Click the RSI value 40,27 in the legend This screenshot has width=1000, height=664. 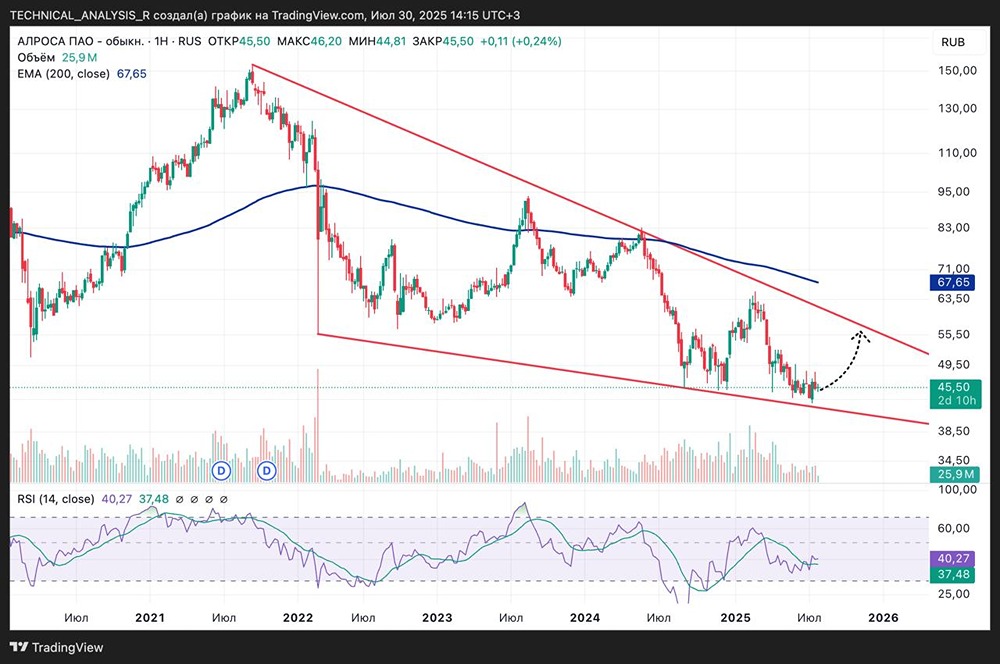click(116, 499)
